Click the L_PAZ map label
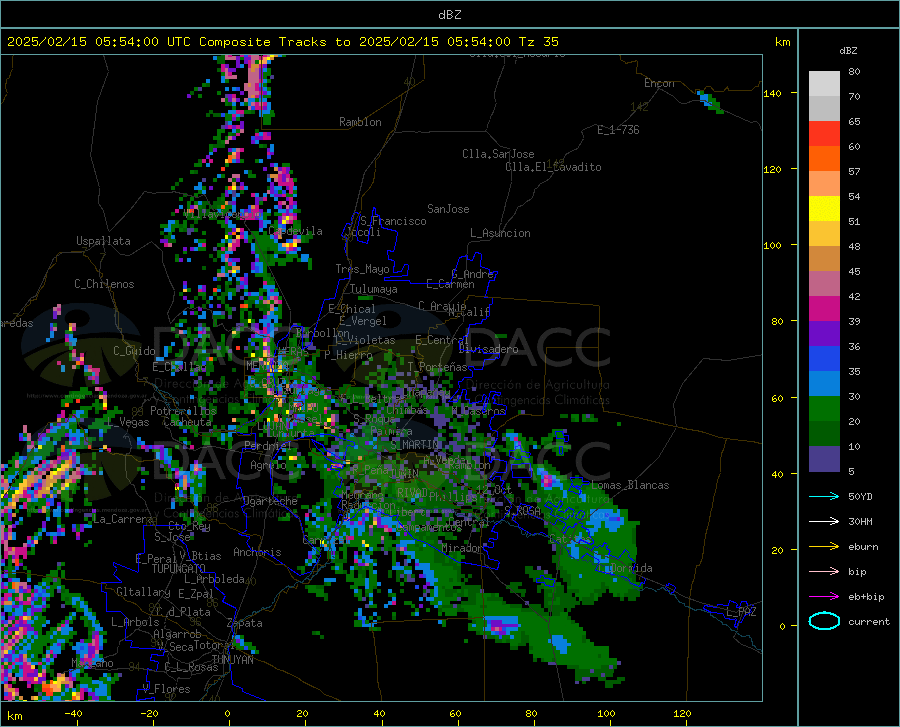 741,612
